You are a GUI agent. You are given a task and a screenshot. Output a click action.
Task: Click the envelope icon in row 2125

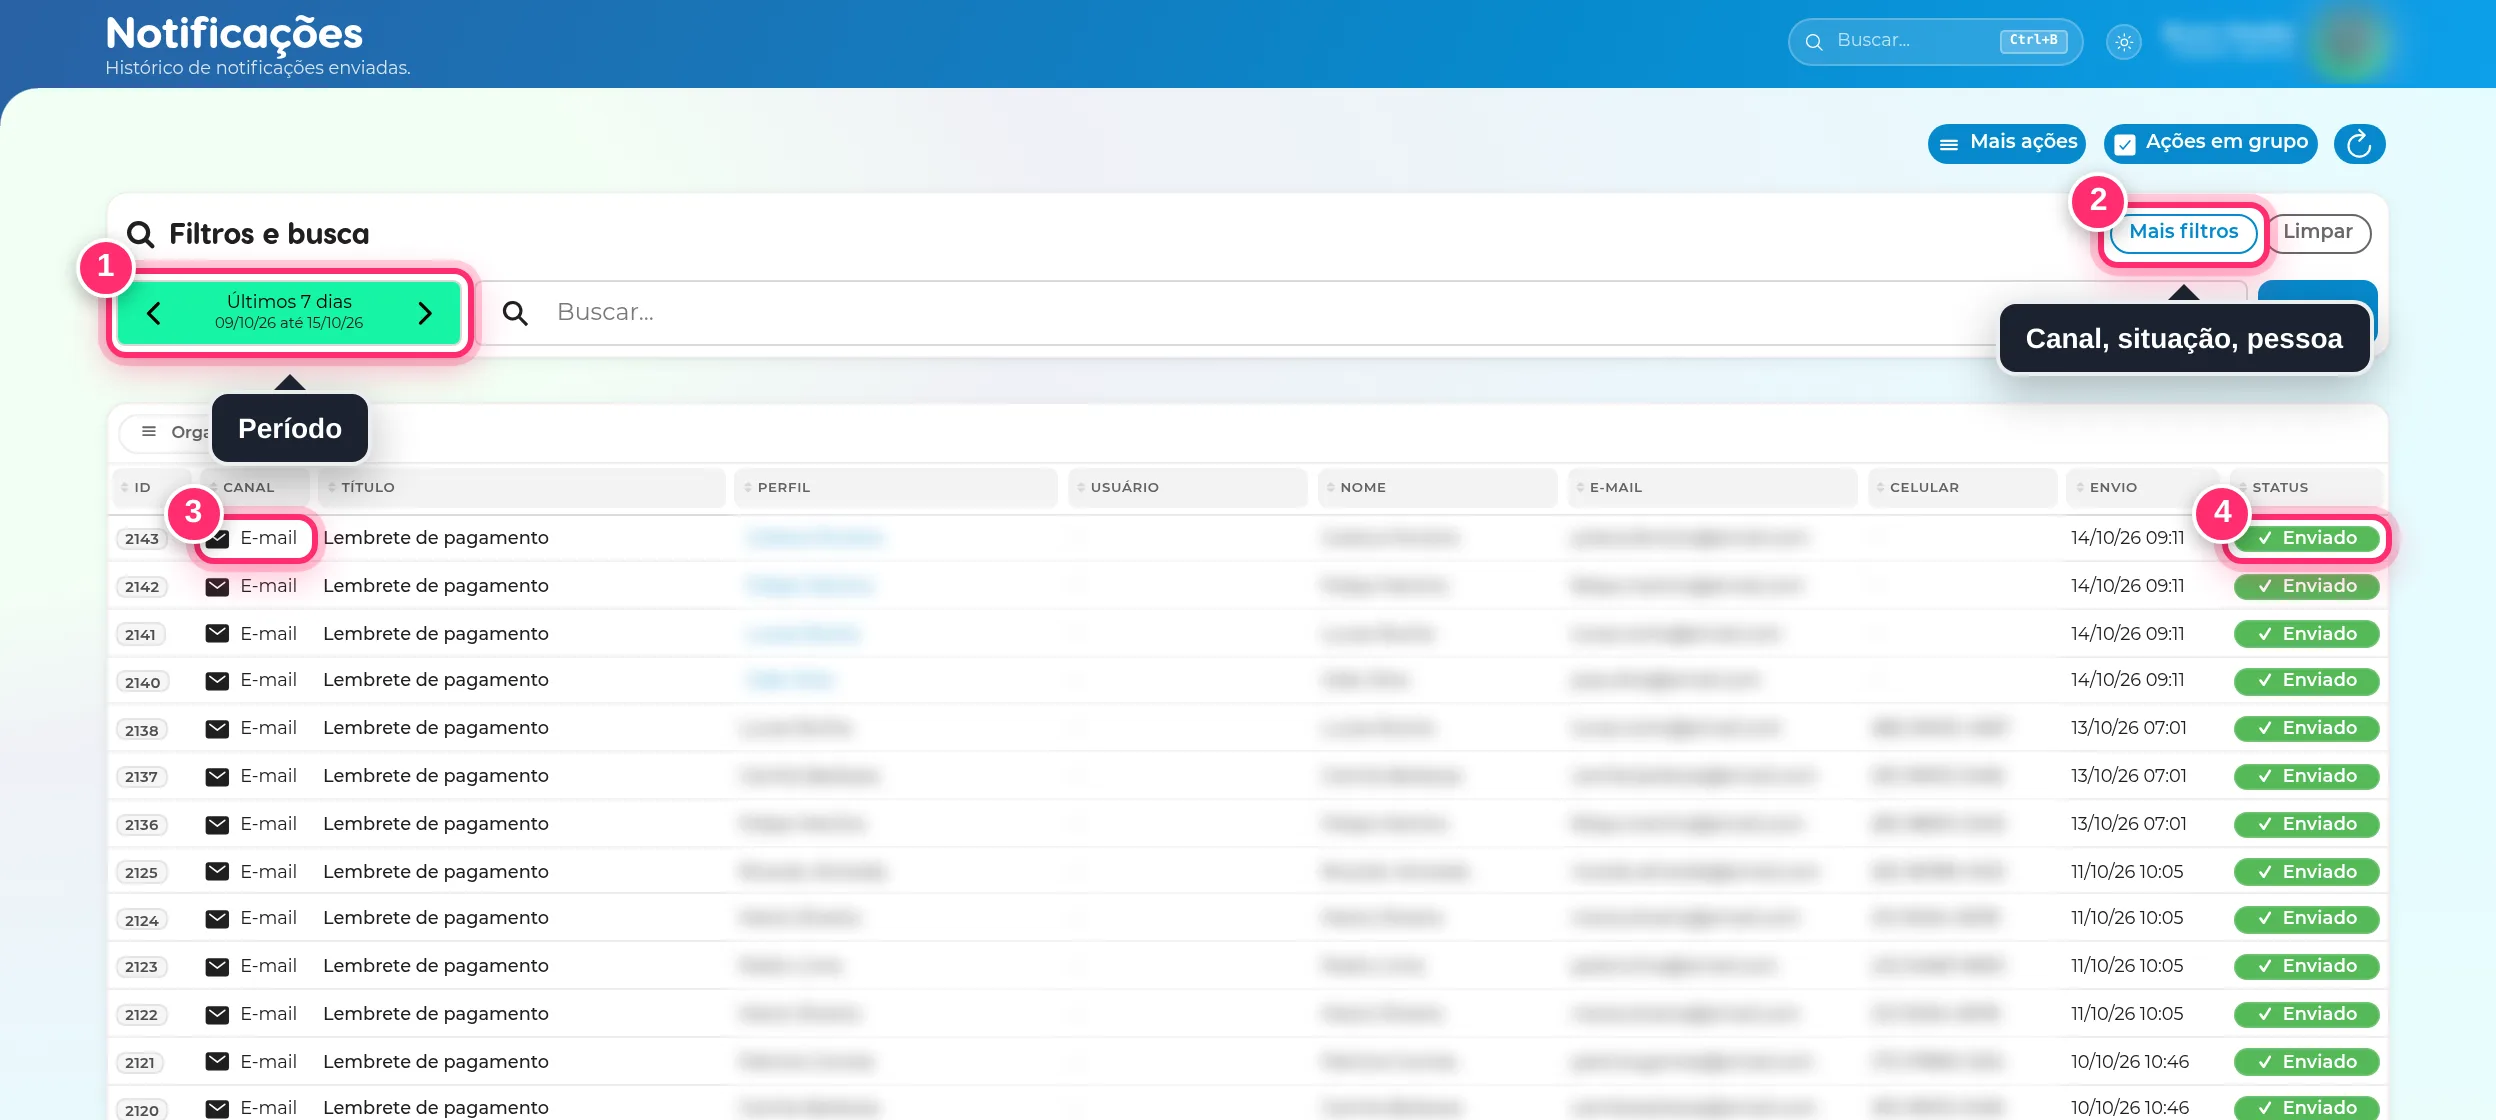[217, 871]
